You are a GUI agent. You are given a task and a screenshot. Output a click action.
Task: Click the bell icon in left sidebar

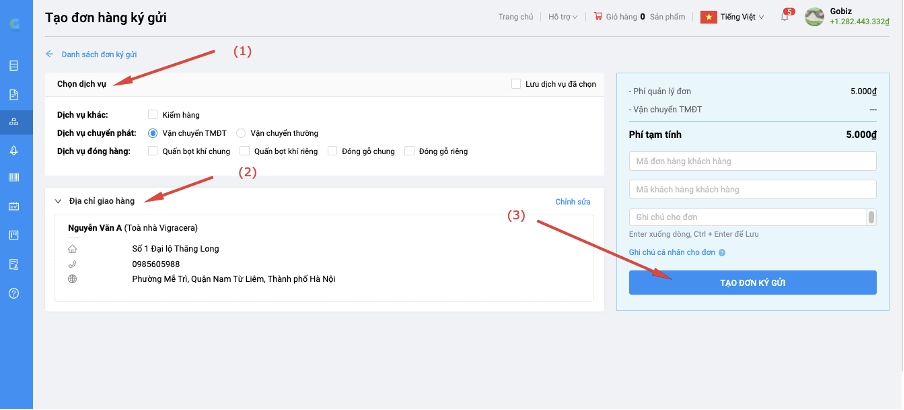click(x=14, y=150)
